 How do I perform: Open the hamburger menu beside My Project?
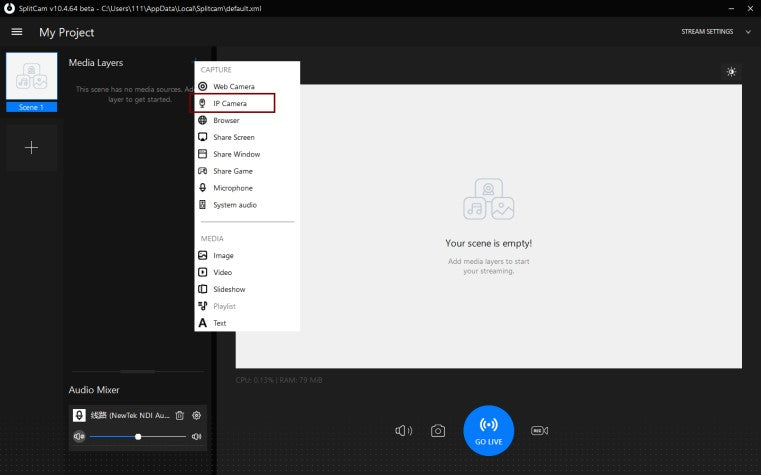tap(17, 32)
